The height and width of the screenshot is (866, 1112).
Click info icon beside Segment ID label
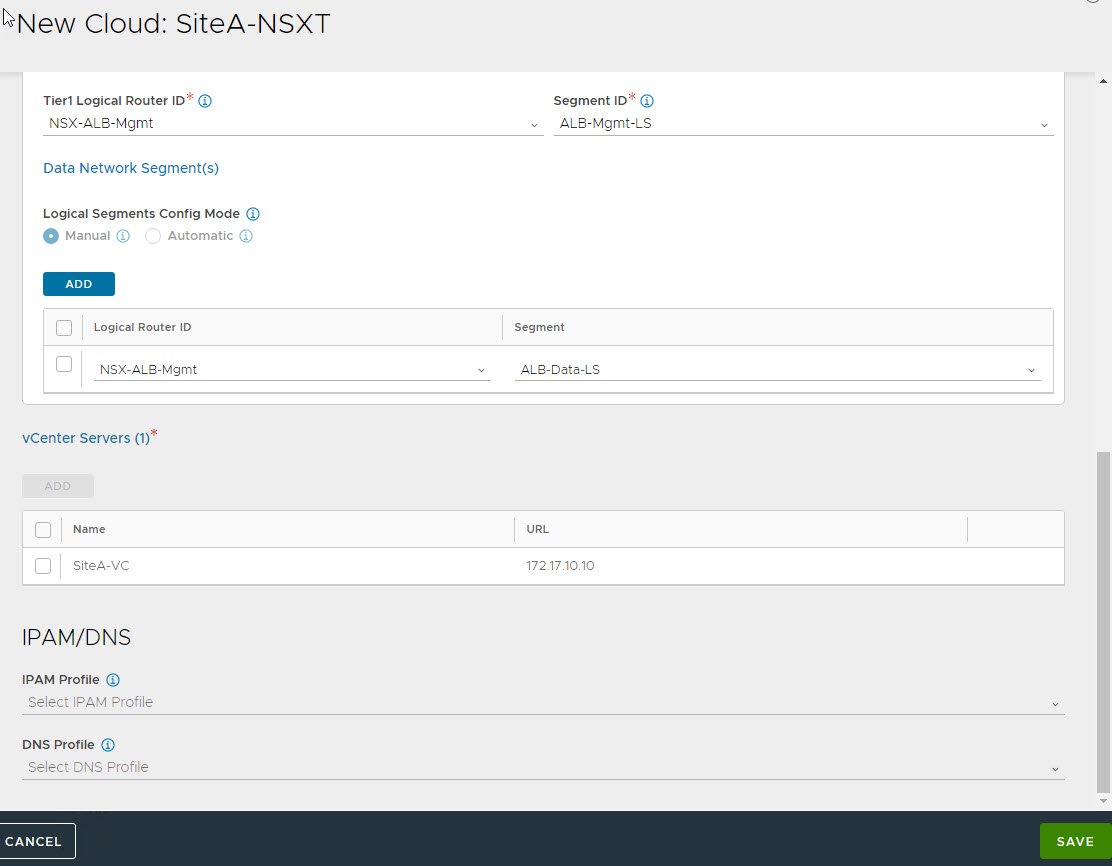click(647, 101)
